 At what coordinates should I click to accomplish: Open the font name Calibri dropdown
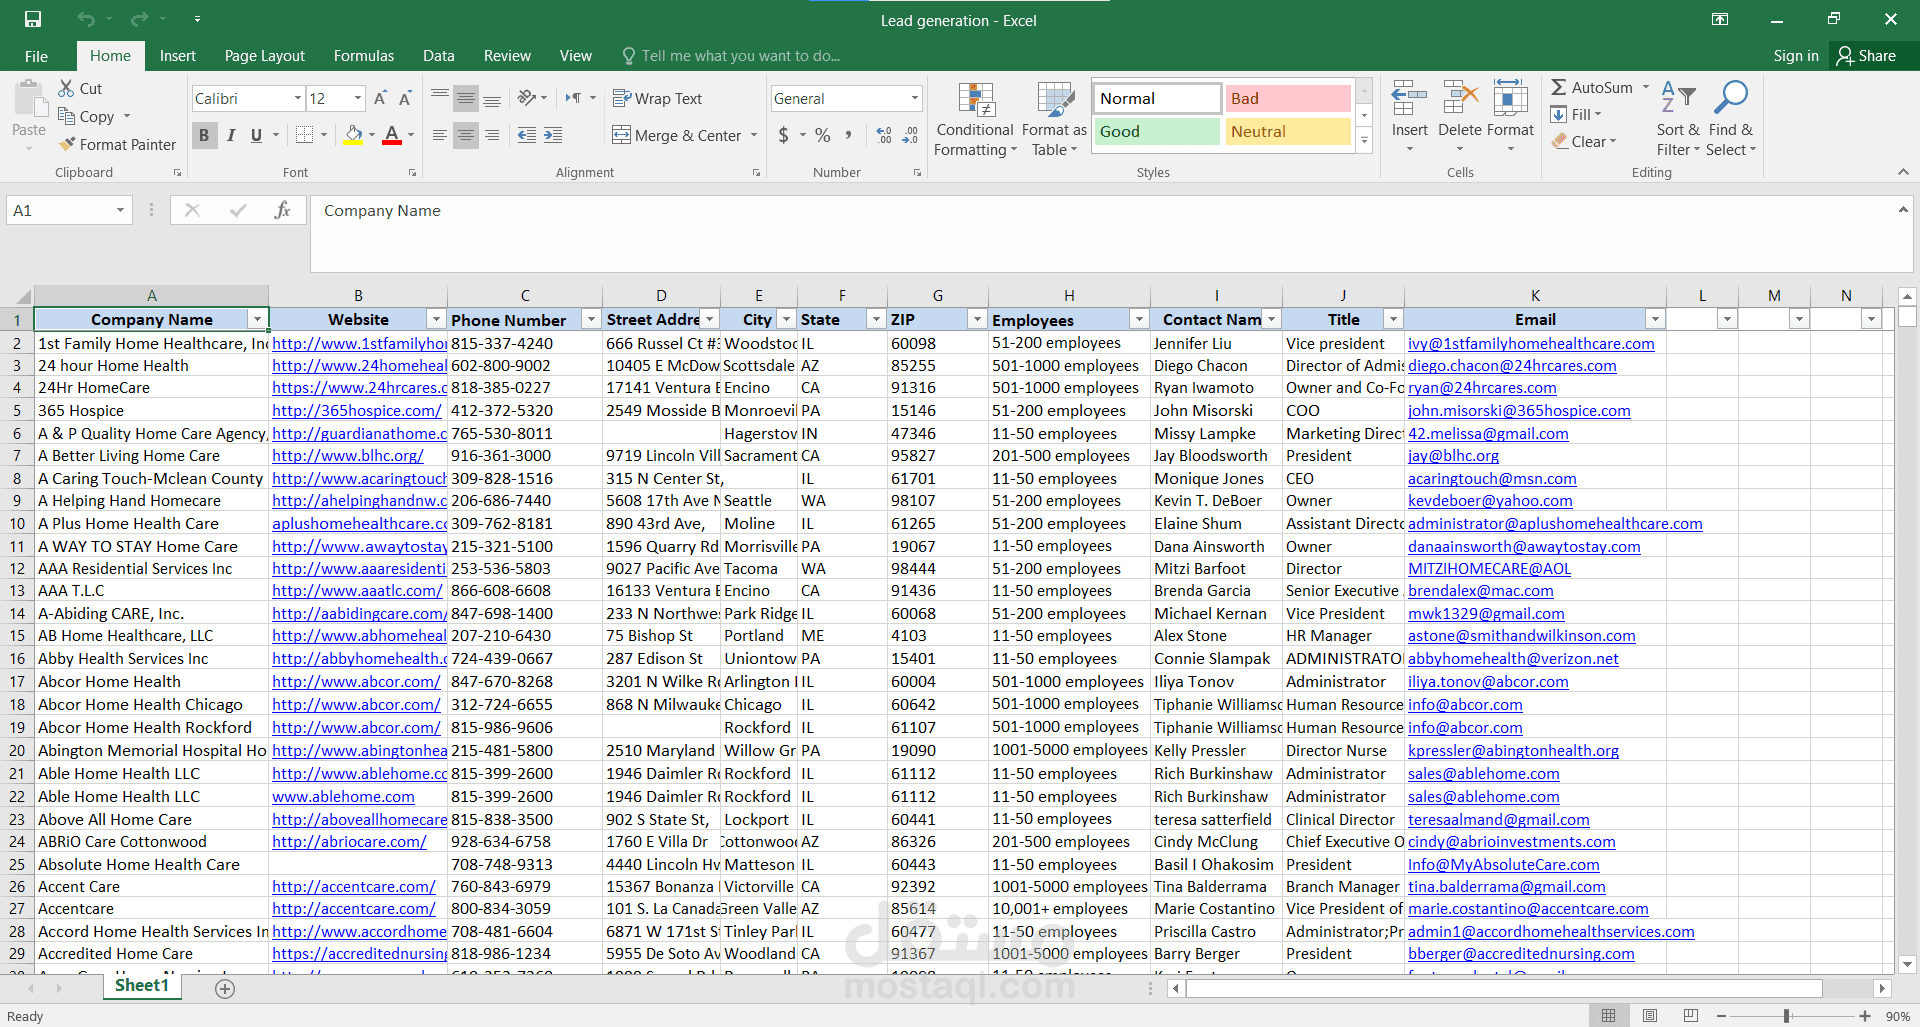(297, 98)
